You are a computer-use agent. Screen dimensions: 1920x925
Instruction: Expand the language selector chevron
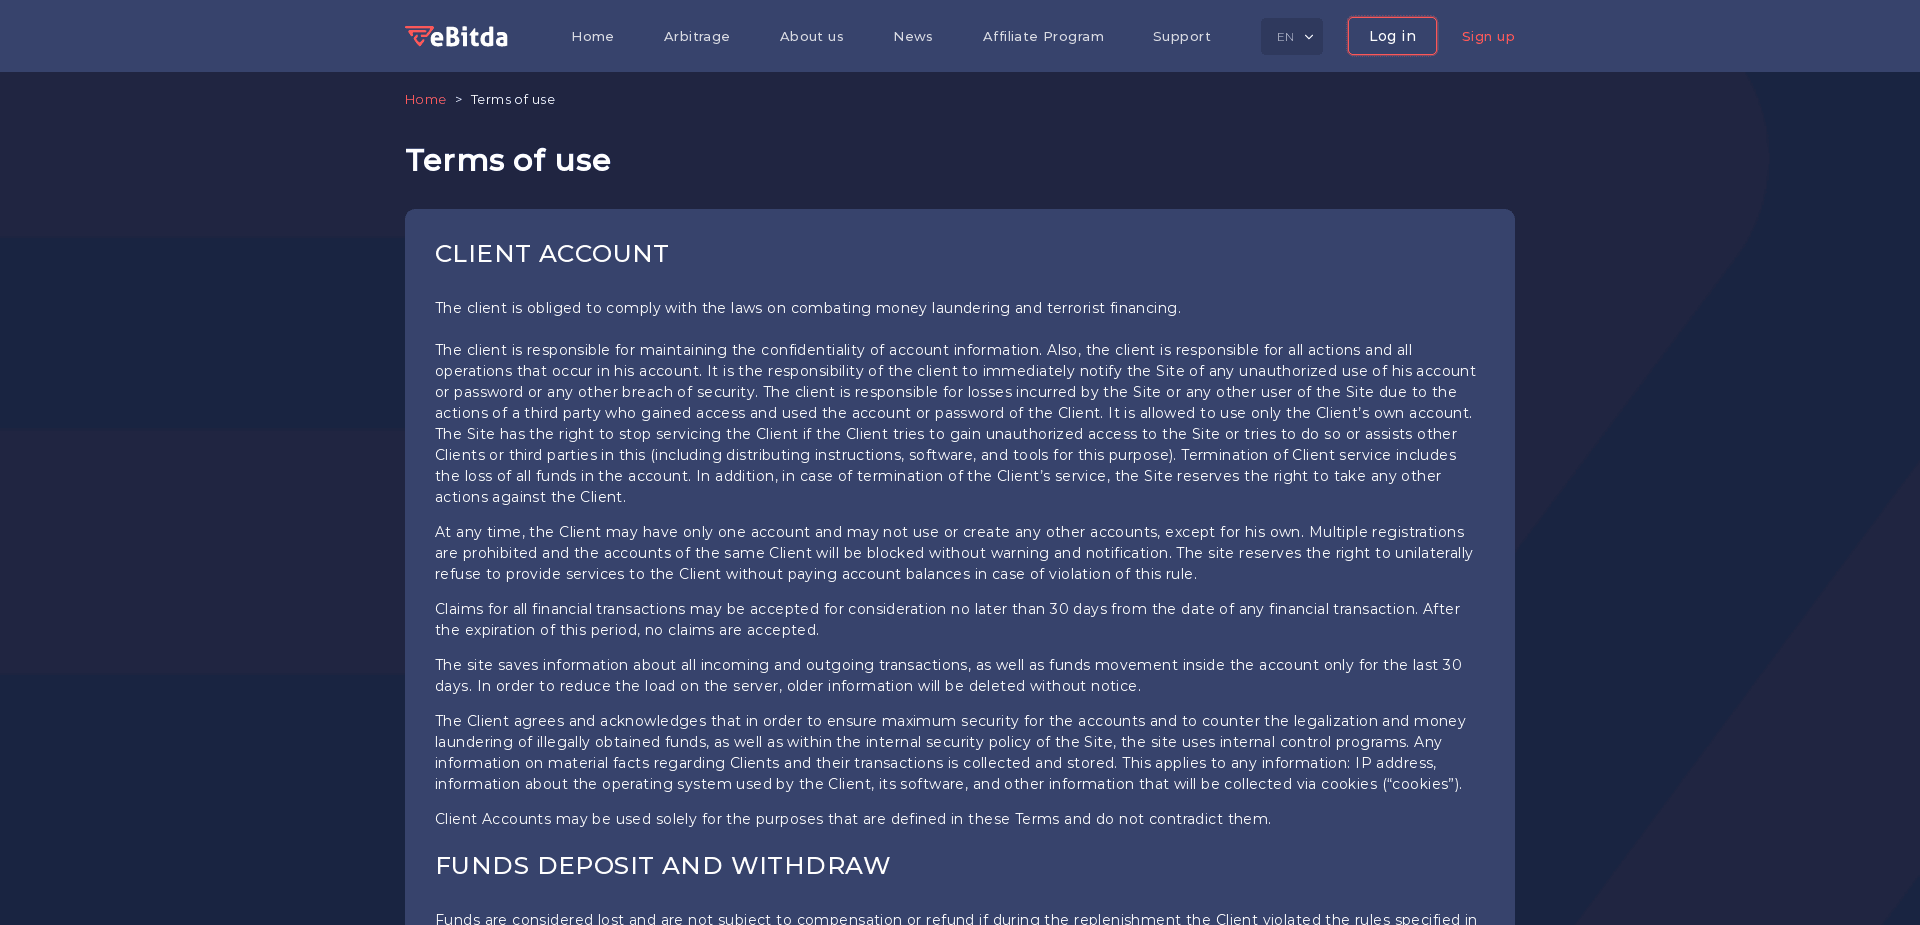pos(1309,37)
